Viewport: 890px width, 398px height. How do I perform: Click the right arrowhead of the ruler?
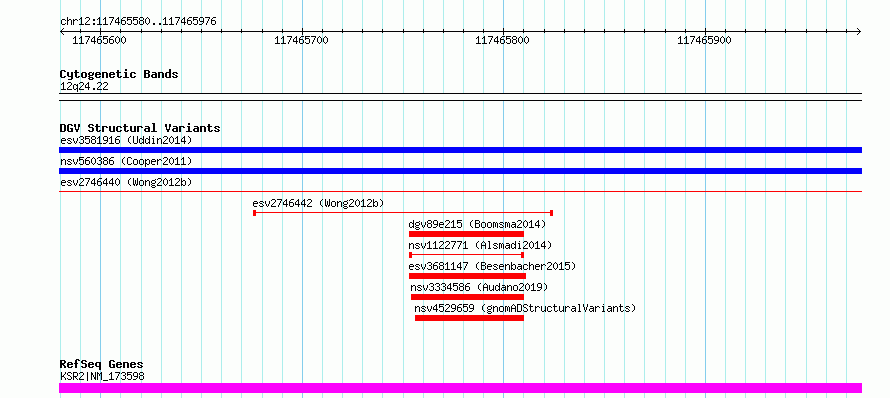click(859, 32)
